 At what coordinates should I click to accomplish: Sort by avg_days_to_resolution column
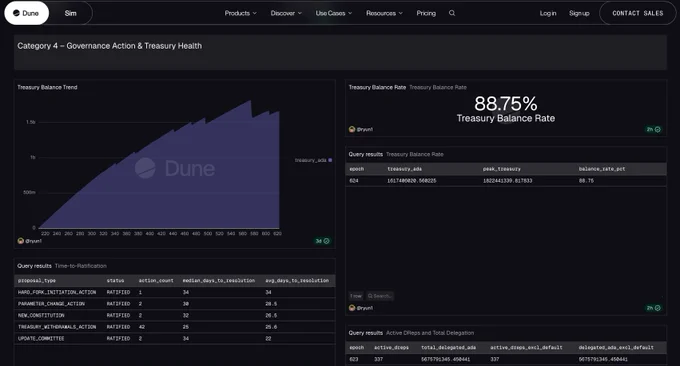[297, 281]
